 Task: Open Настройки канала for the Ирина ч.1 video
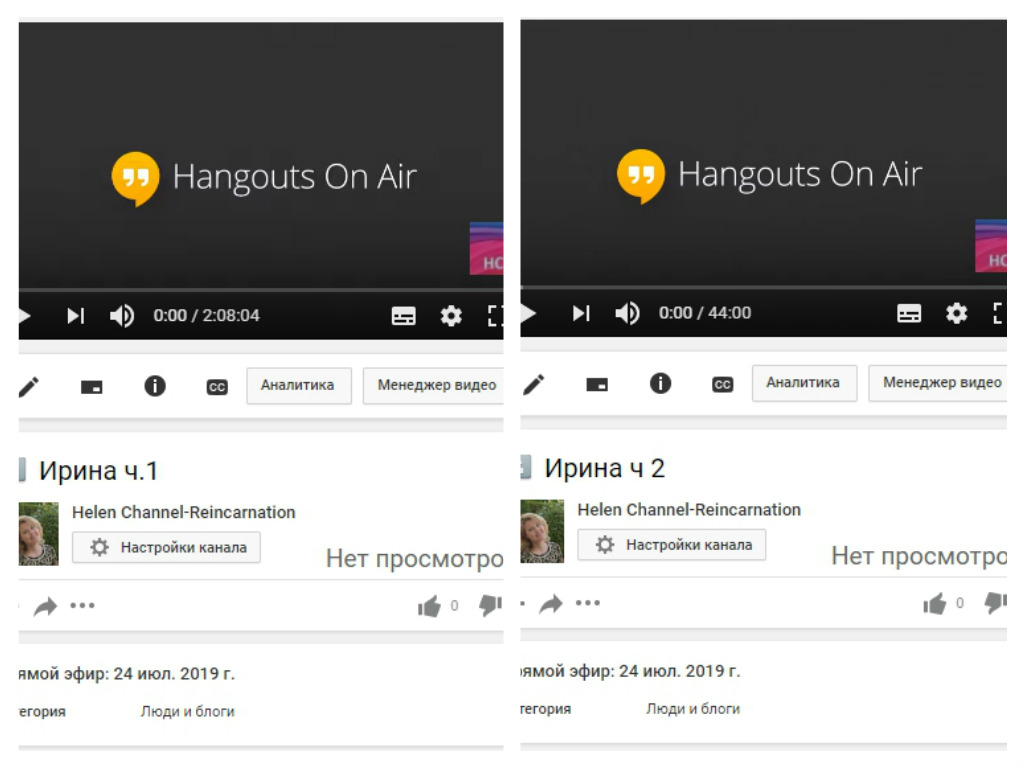[166, 548]
